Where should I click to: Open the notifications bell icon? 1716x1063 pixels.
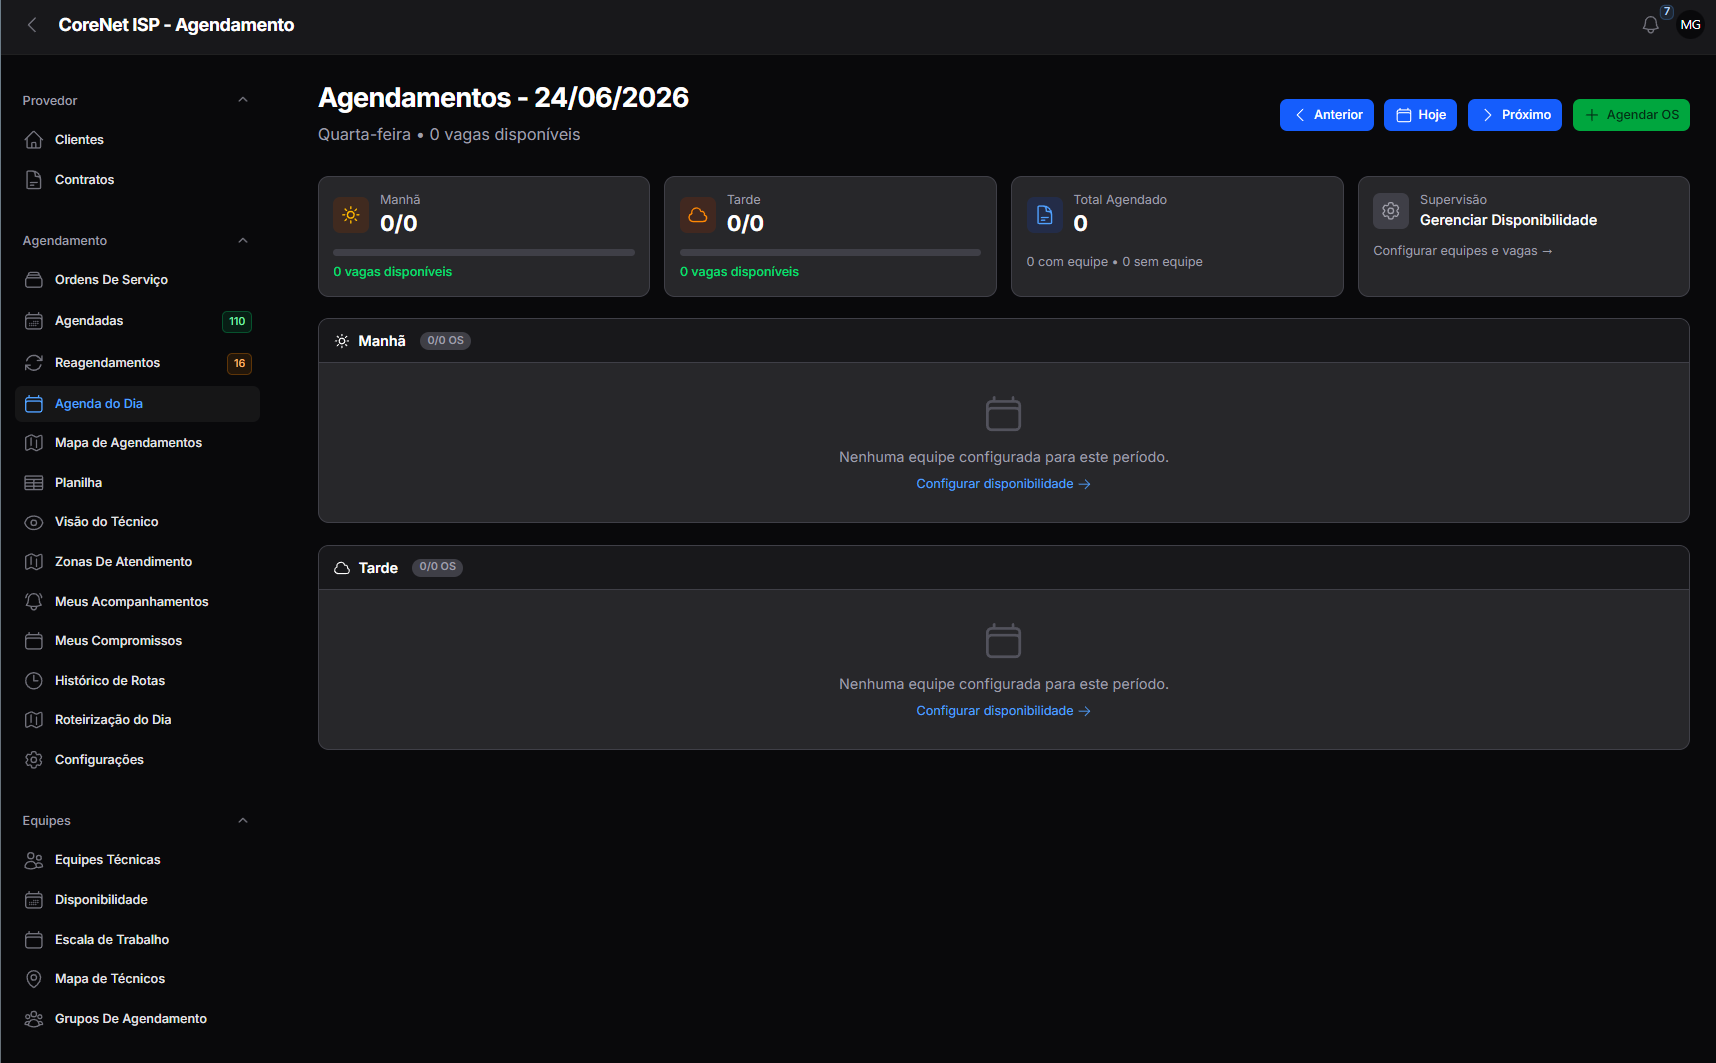[x=1650, y=25]
